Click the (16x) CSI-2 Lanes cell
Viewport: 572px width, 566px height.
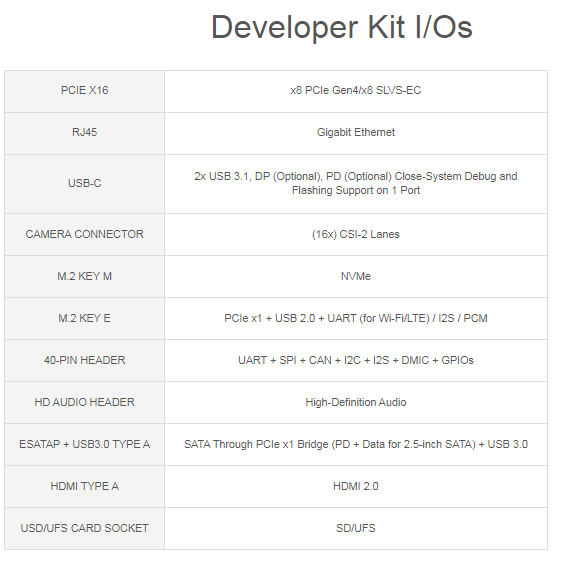coord(356,234)
